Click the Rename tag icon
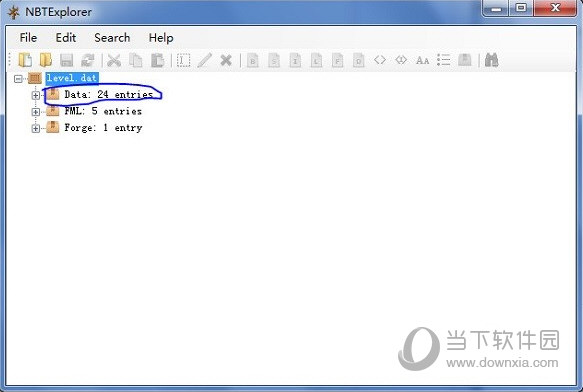Image resolution: width=583 pixels, height=392 pixels. click(183, 60)
